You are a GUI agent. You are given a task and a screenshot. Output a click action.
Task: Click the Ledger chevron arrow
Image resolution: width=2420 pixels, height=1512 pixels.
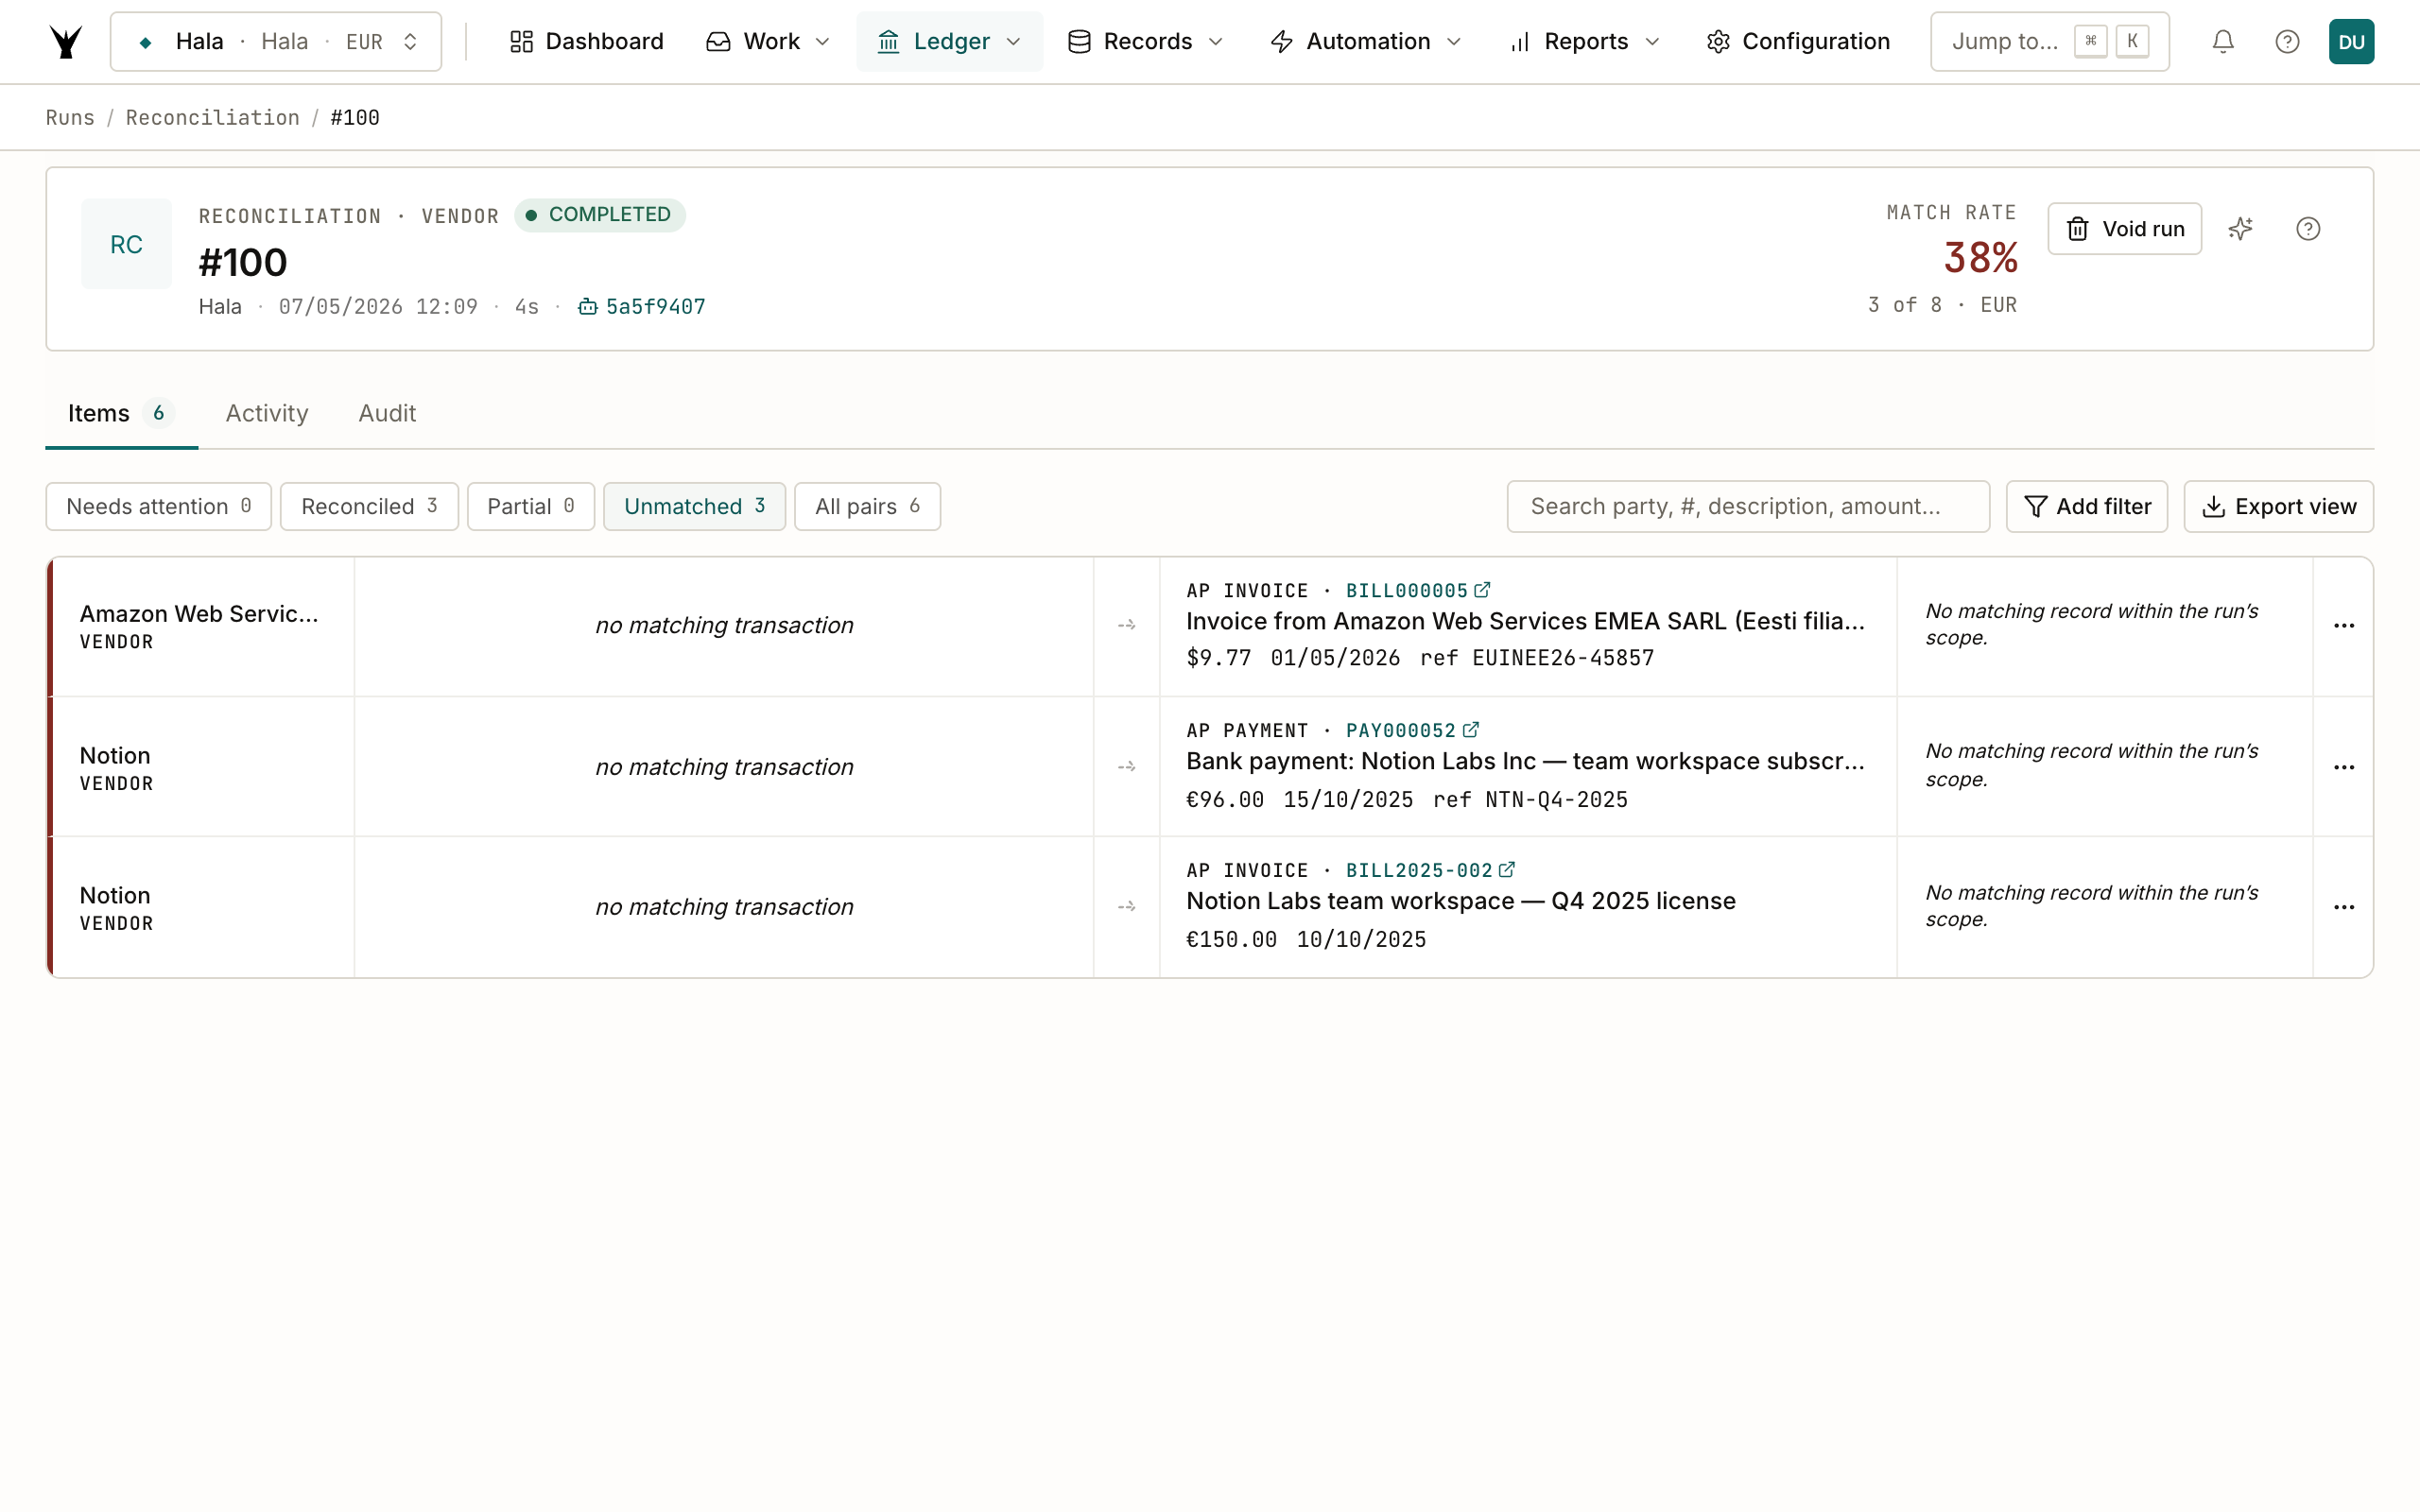pyautogui.click(x=1013, y=42)
